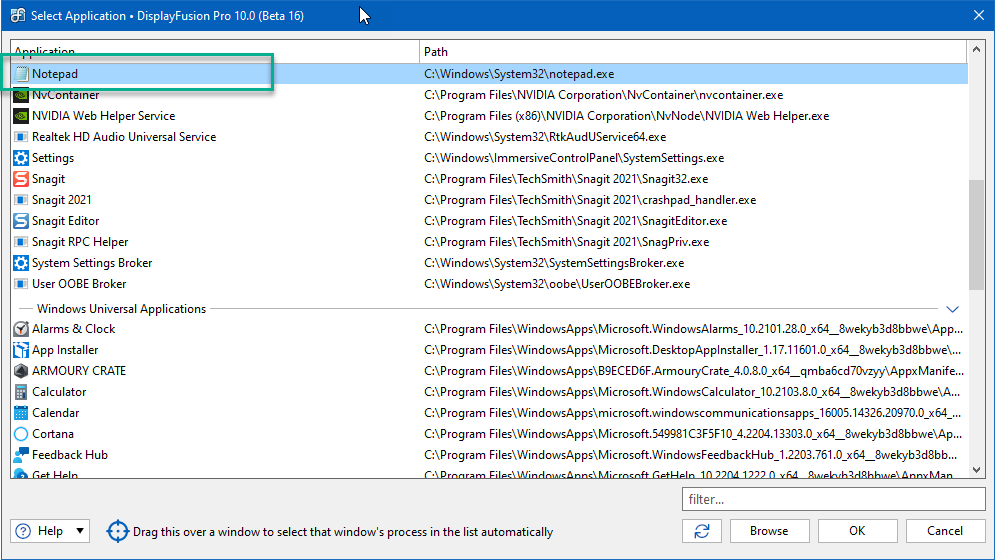The image size is (995, 560).
Task: Sort by the Path column header
Action: pyautogui.click(x=693, y=51)
